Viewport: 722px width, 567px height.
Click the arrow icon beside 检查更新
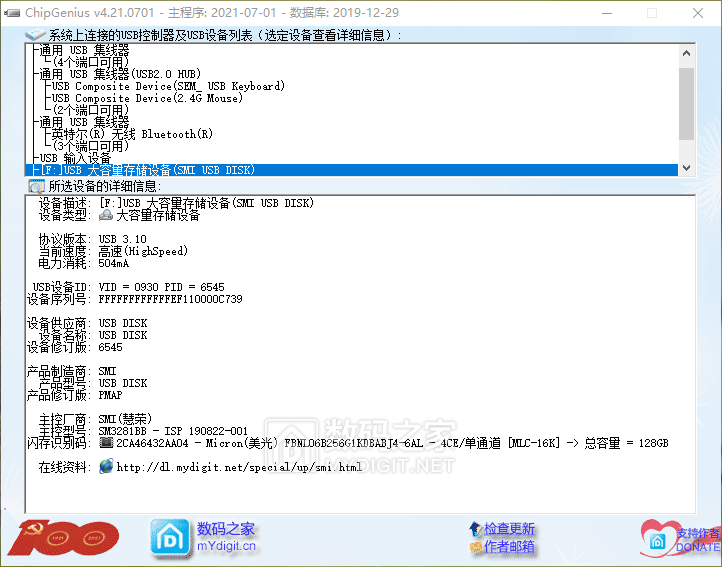coord(475,529)
